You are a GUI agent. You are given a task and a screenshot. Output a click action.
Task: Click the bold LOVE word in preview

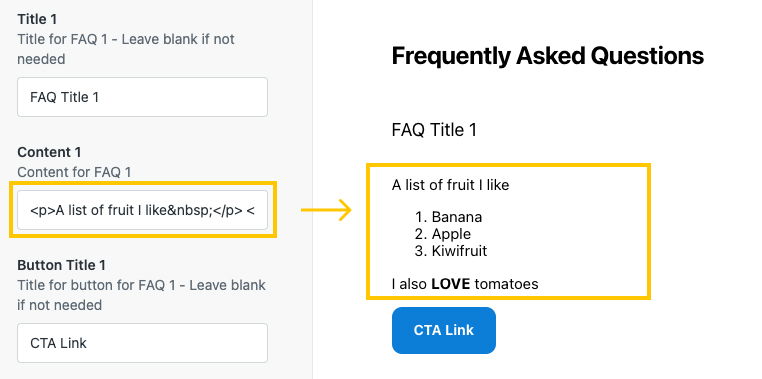pos(450,284)
